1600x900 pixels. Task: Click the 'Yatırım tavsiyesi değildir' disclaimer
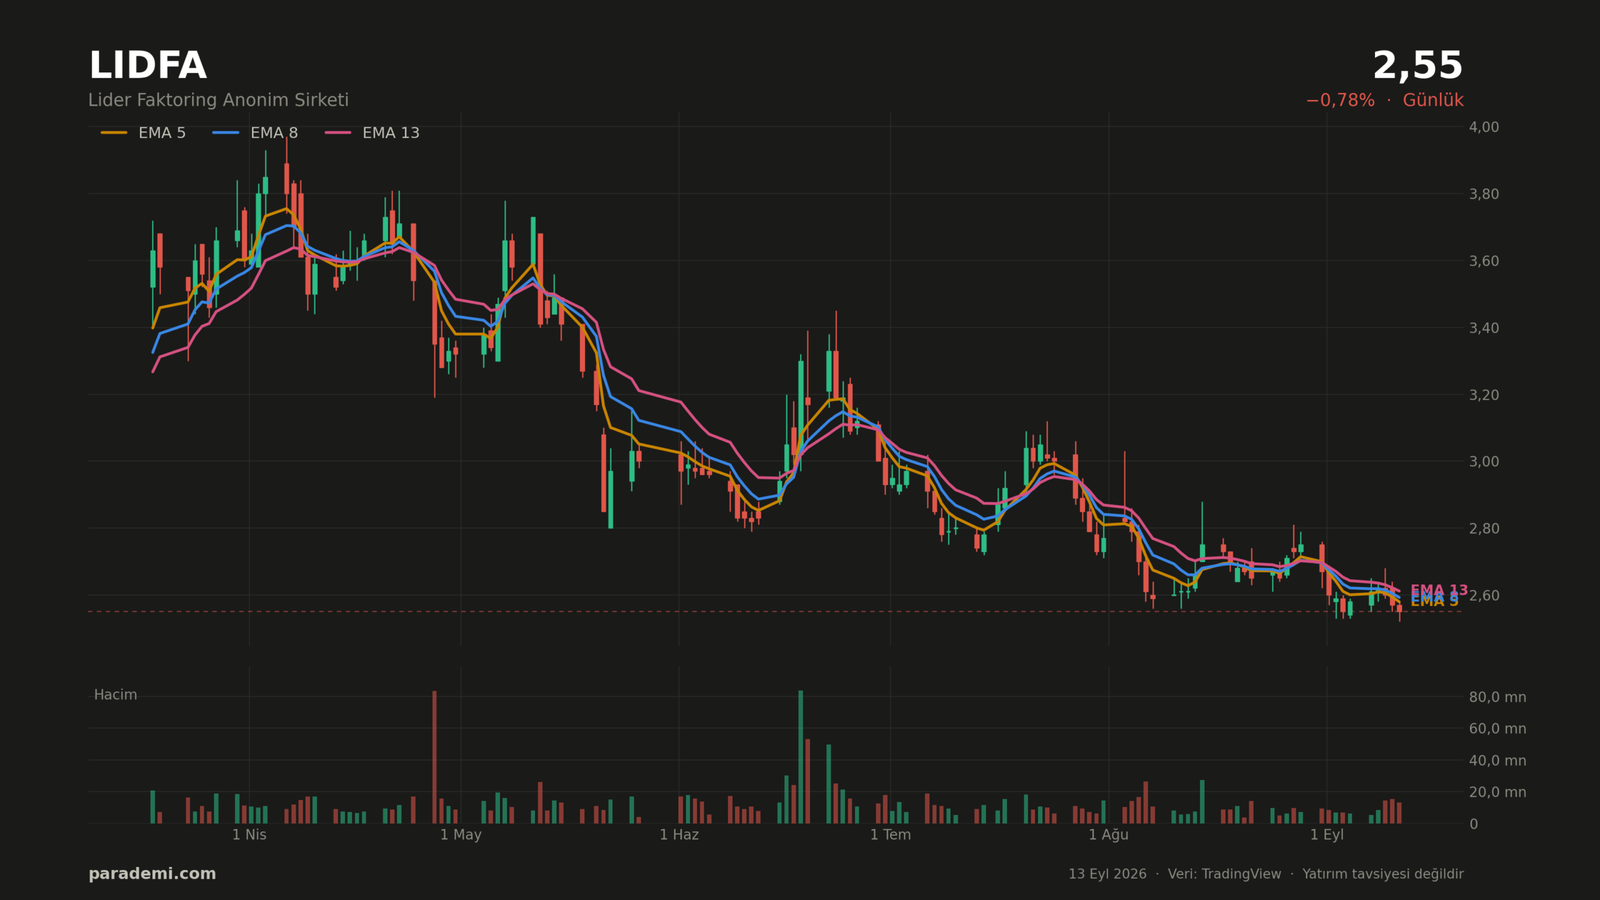click(x=1383, y=874)
